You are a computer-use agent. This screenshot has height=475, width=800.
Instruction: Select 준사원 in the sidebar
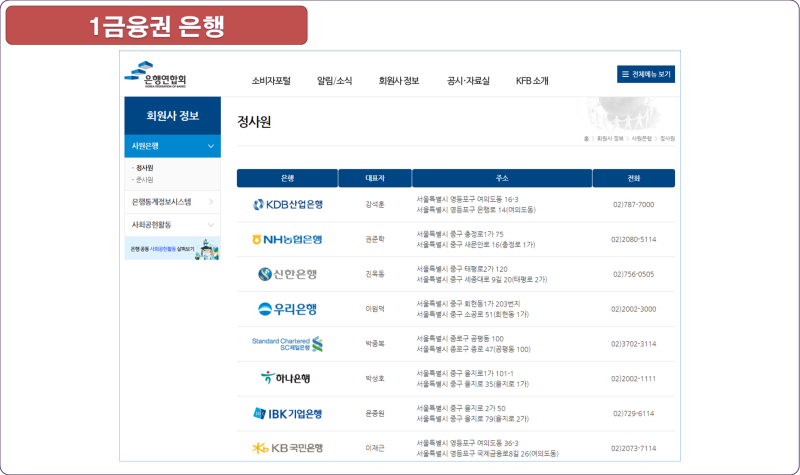pyautogui.click(x=144, y=180)
